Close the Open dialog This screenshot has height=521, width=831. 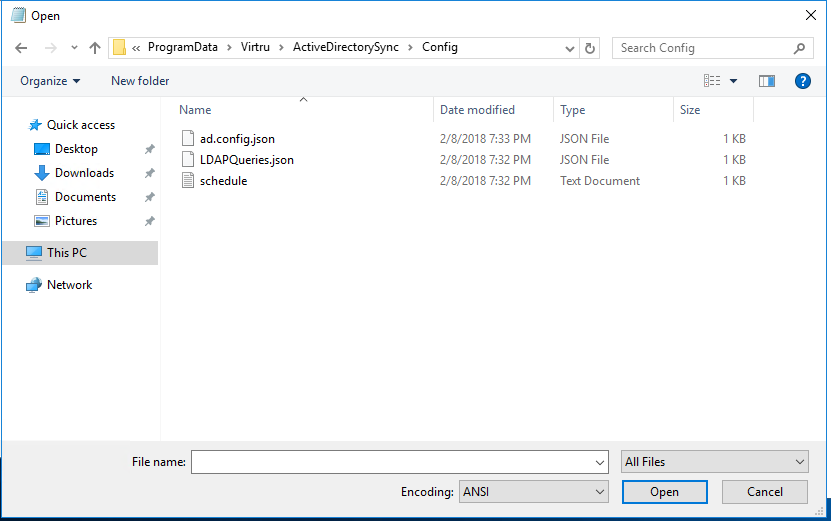coord(810,15)
